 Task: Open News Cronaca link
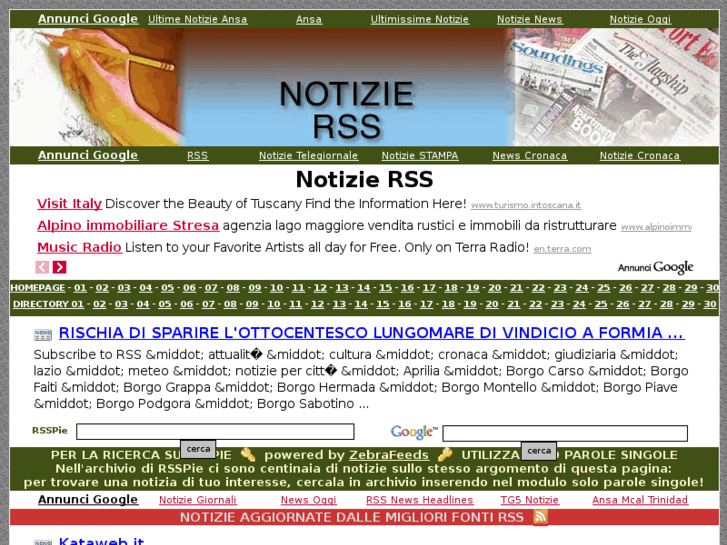click(x=529, y=156)
